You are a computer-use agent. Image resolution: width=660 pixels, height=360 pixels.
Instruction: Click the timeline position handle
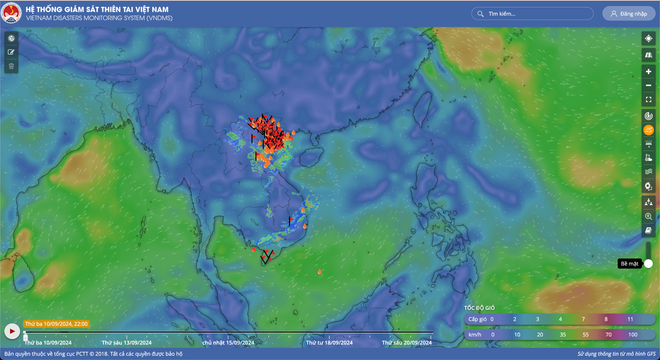pyautogui.click(x=25, y=336)
